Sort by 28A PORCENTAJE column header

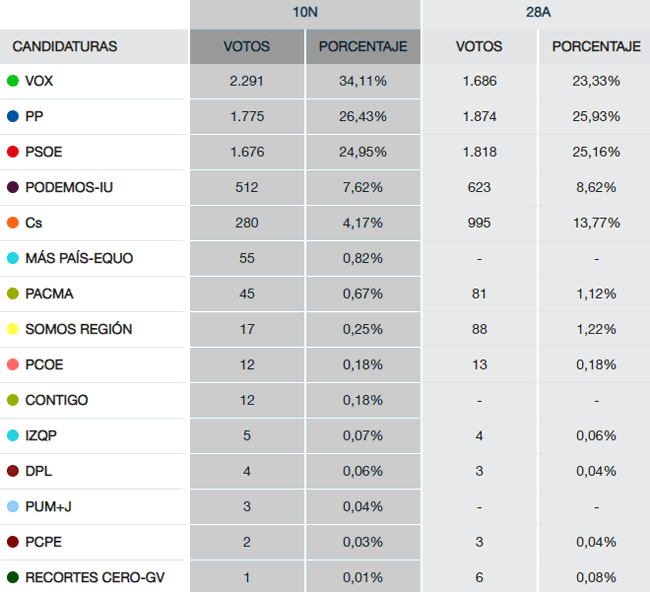[x=595, y=47]
